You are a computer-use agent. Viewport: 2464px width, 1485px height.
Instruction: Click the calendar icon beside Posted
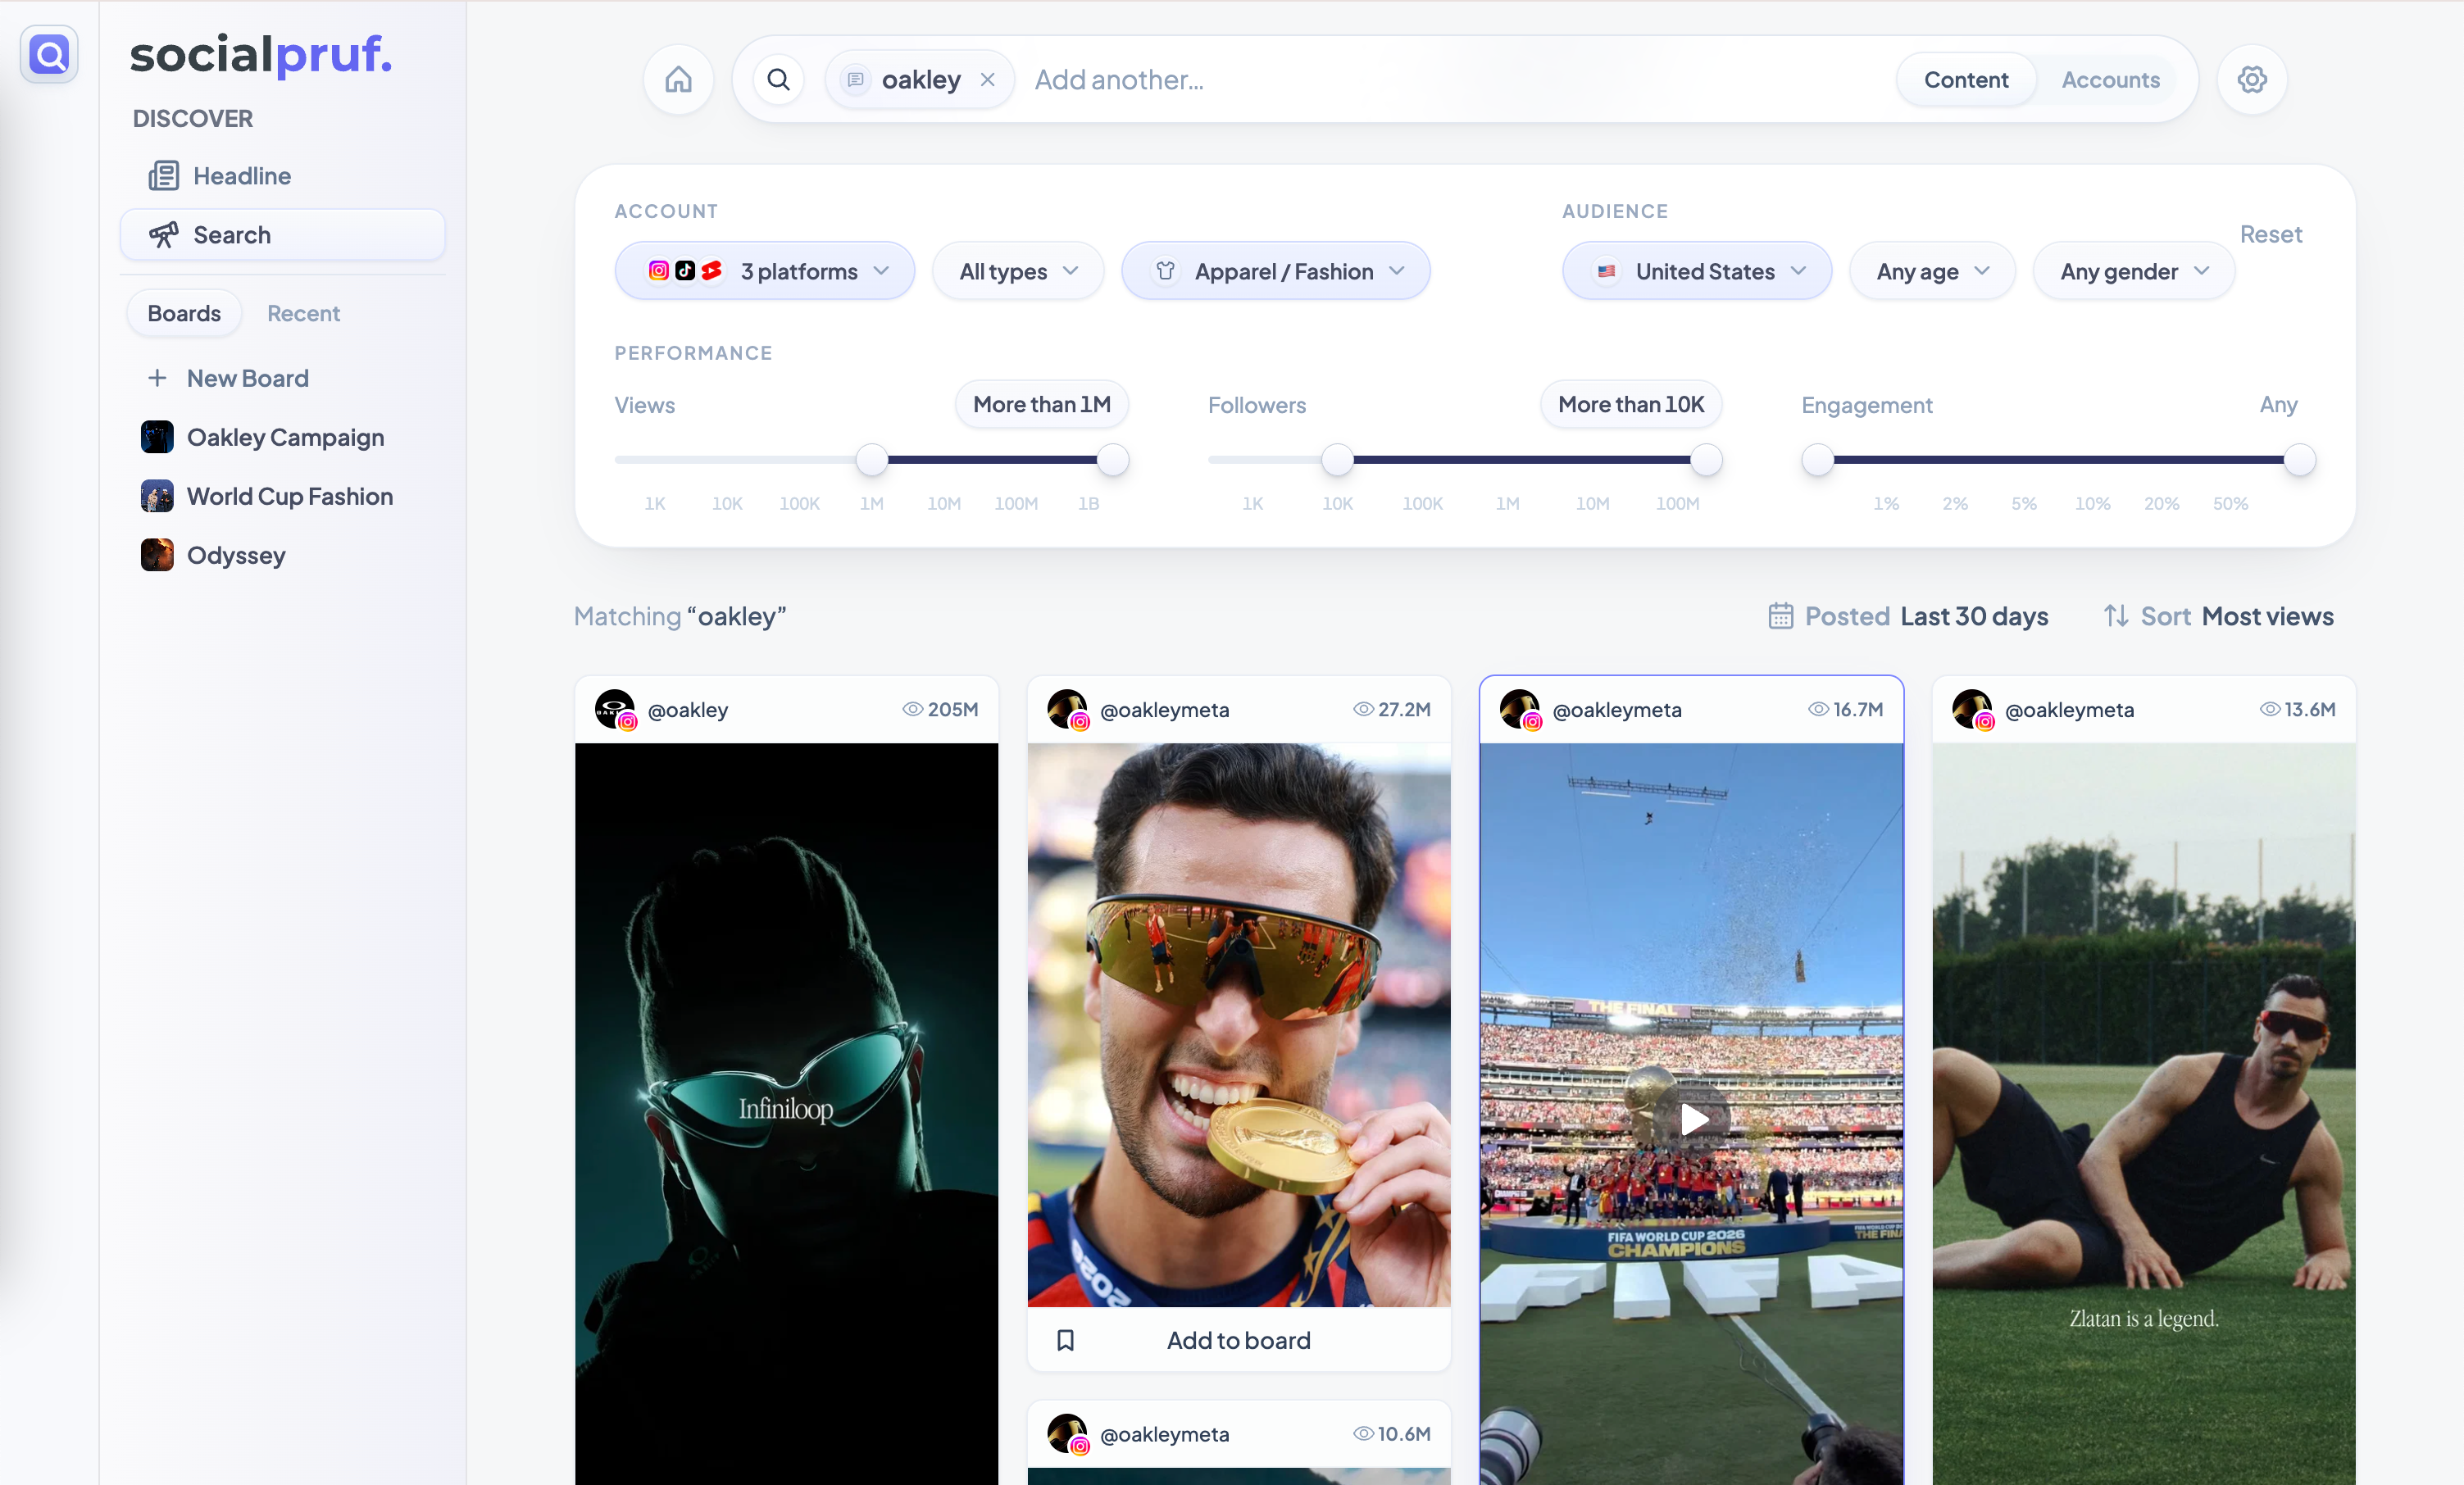(1780, 616)
